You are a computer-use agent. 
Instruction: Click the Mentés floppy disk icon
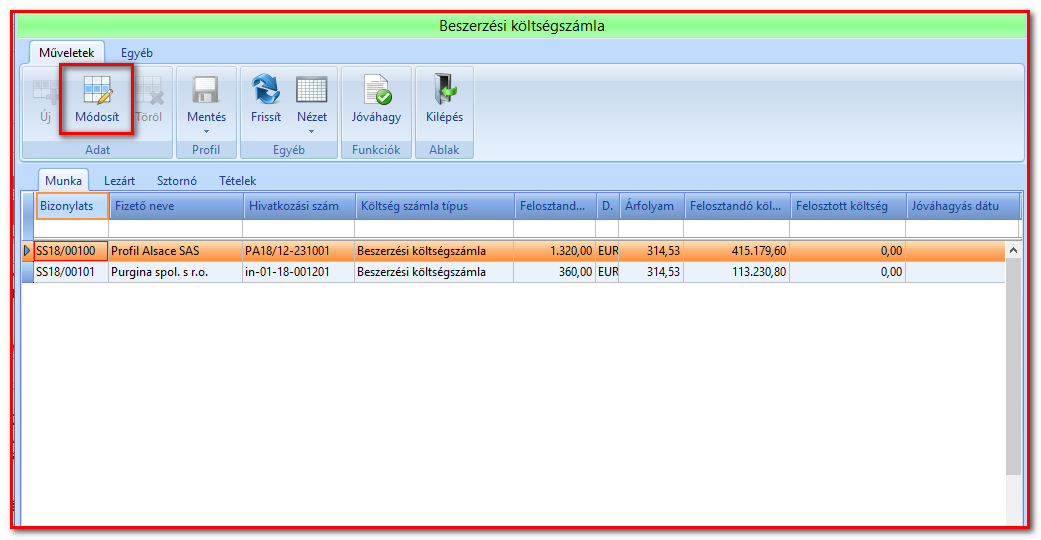(x=206, y=90)
